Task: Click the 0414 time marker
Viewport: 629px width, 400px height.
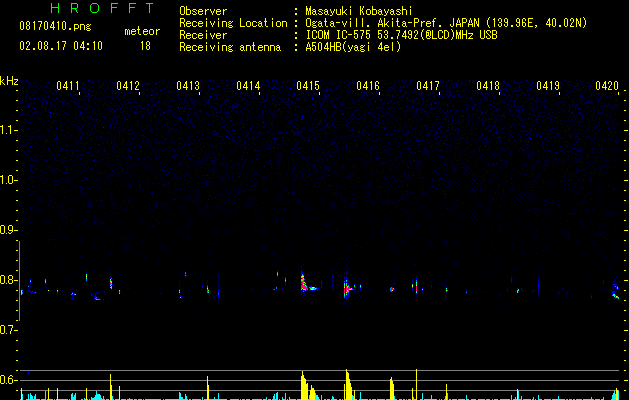Action: pos(248,86)
